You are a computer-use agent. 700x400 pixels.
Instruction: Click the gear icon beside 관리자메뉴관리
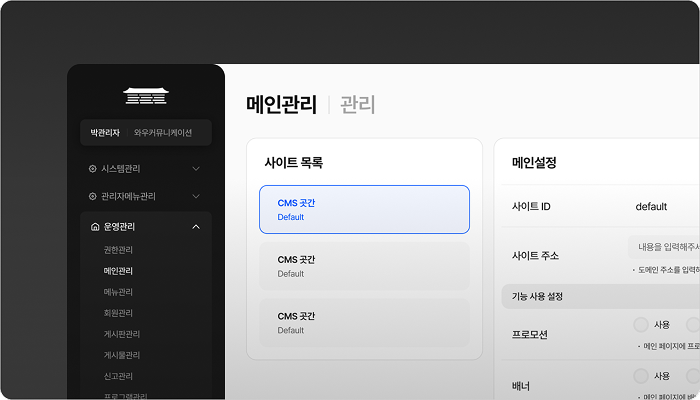[x=92, y=196]
